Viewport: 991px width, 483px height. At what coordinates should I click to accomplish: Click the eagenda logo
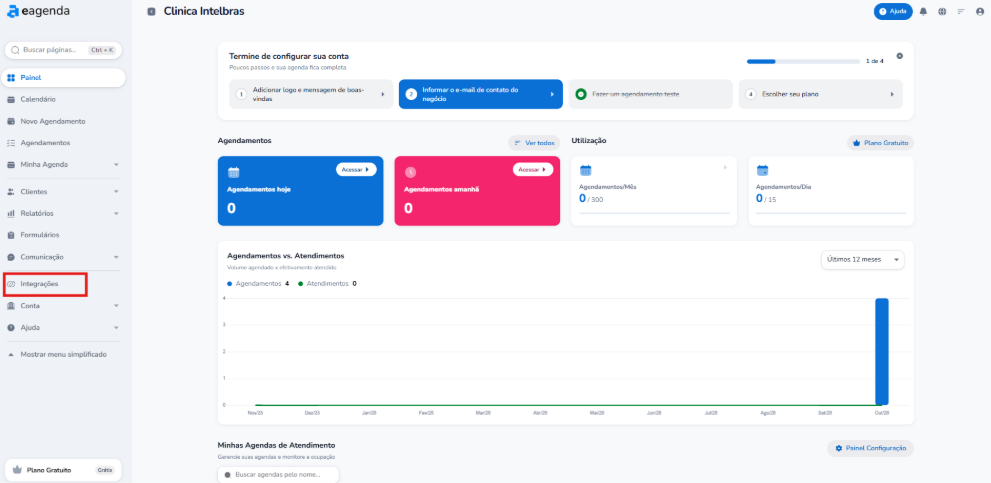point(38,11)
